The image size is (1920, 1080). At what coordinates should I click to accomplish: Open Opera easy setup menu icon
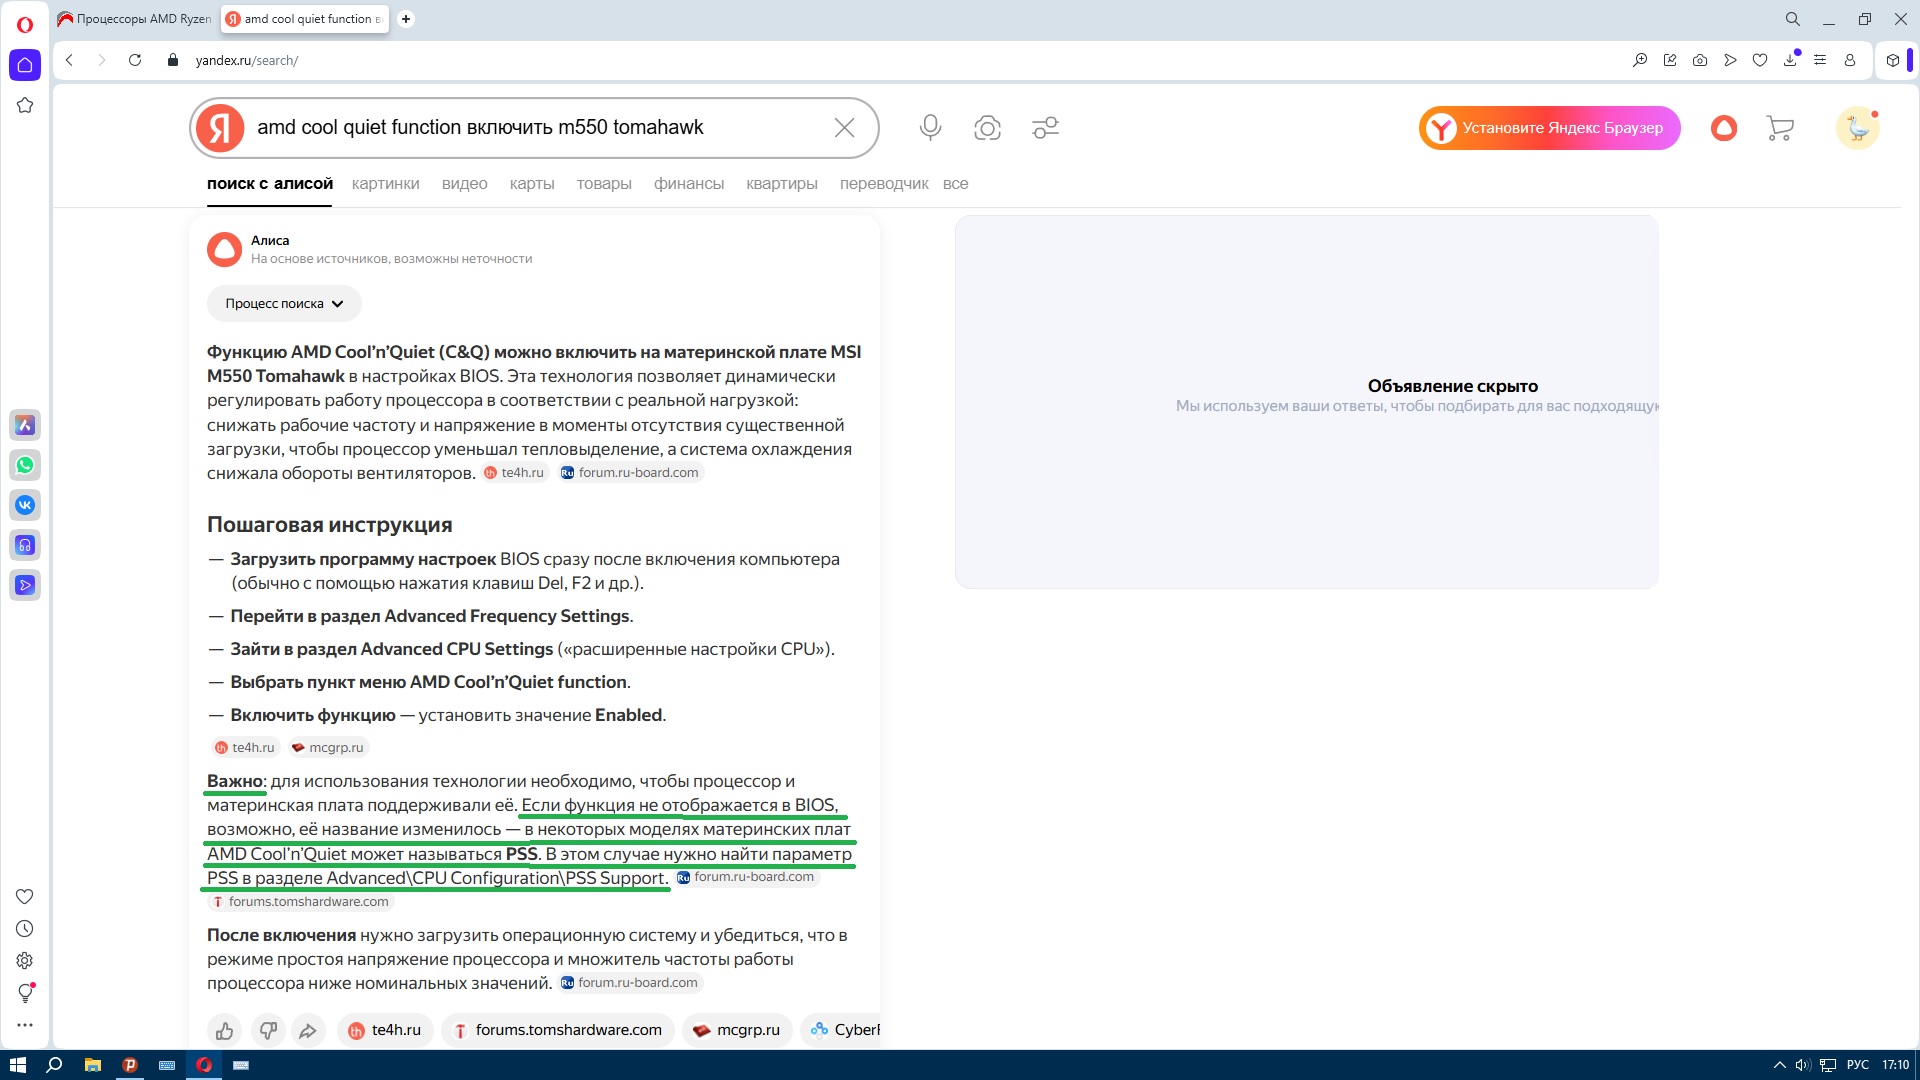pyautogui.click(x=1819, y=60)
